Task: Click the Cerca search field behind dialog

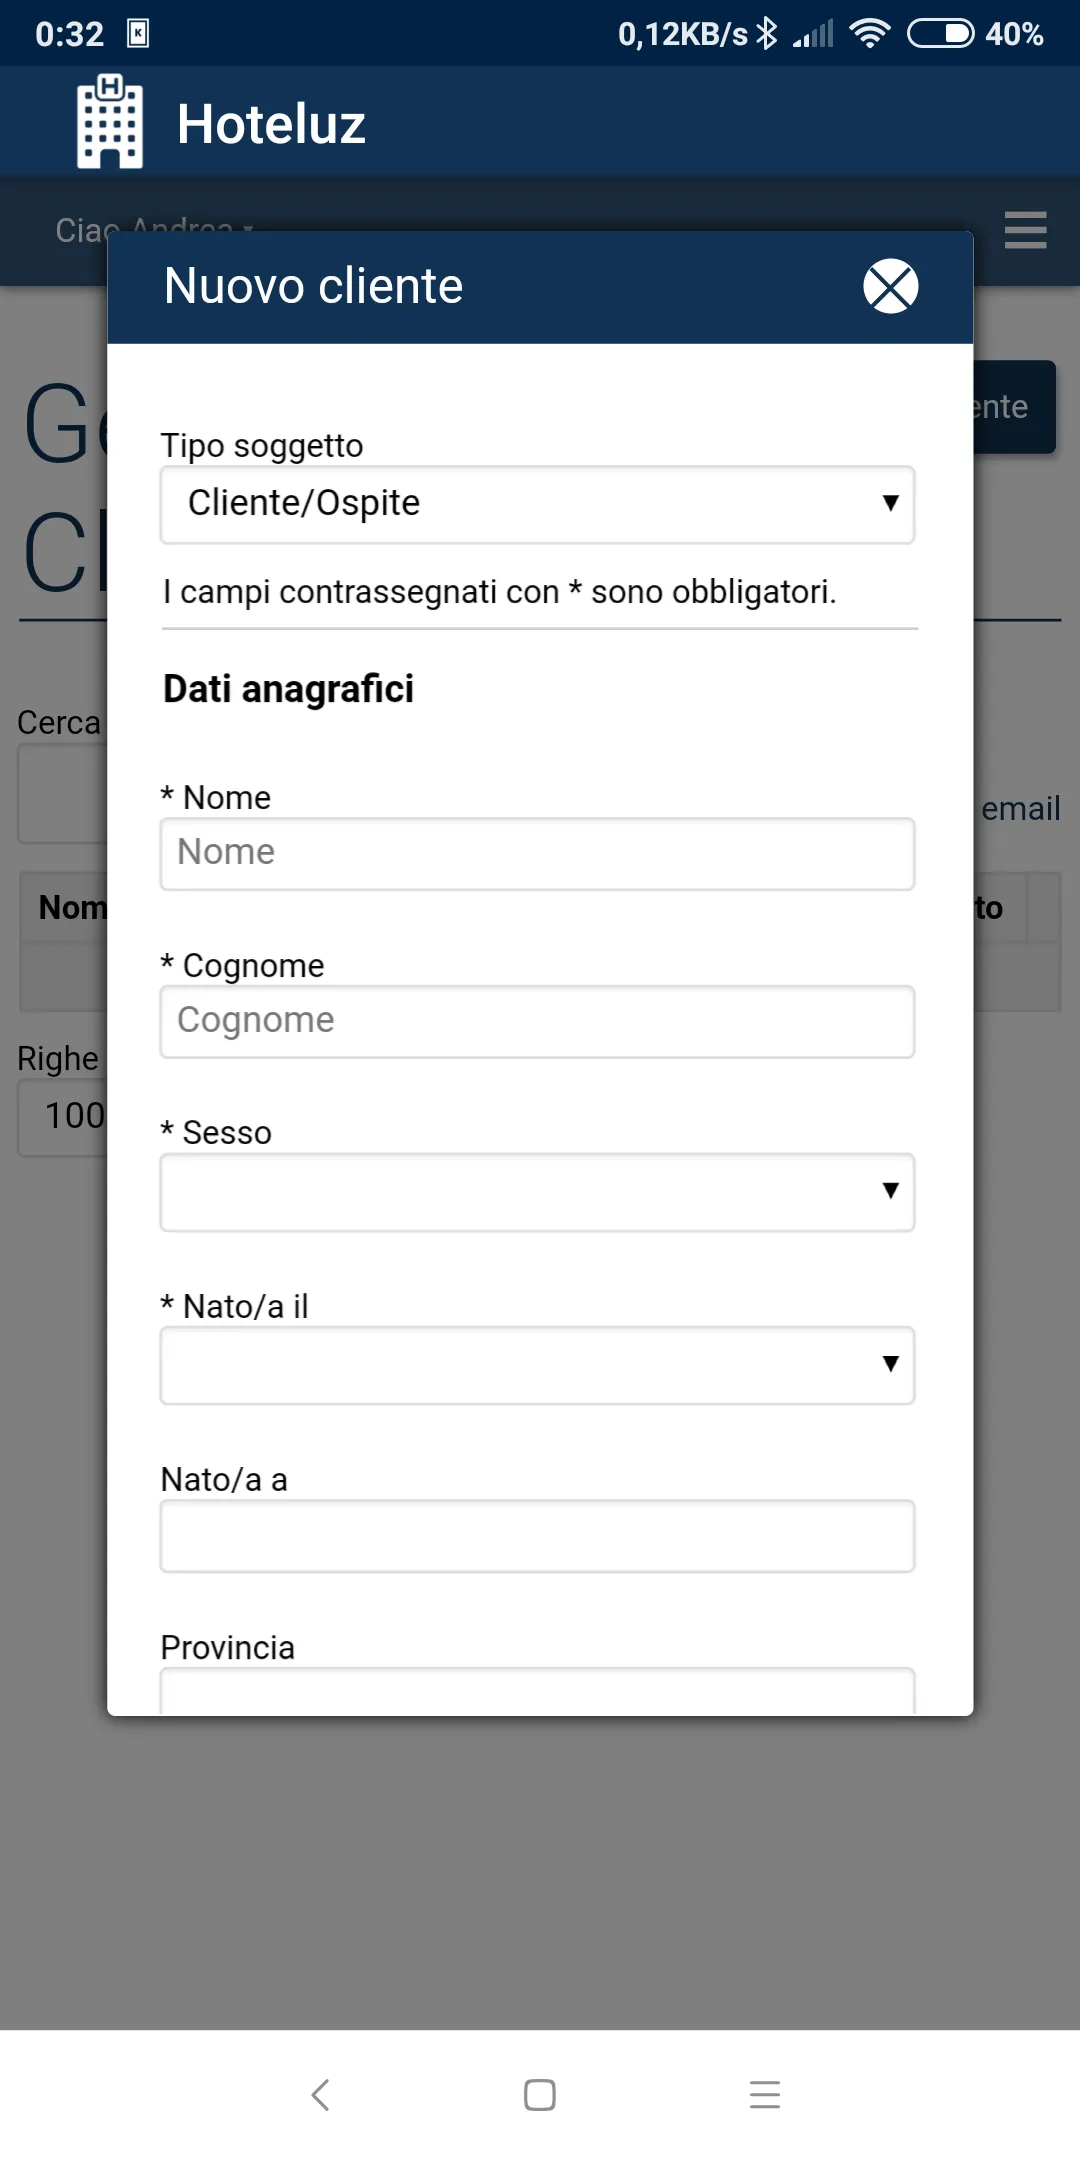Action: tap(62, 794)
